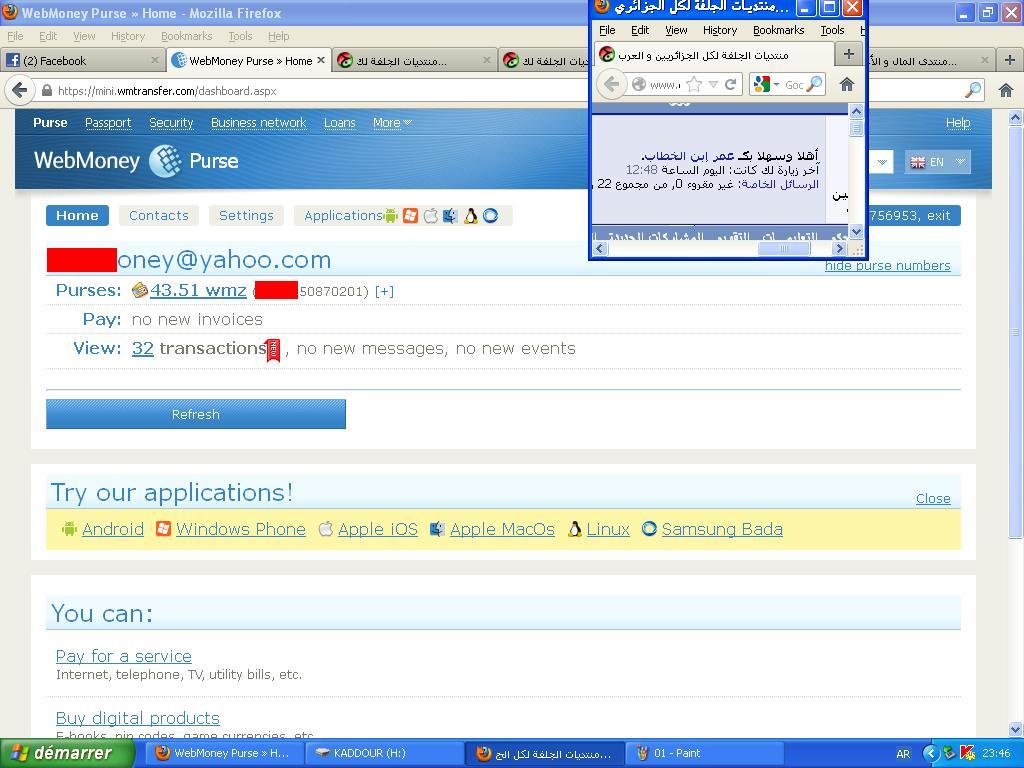1024x768 pixels.
Task: Open the Security link in top navigation
Action: point(171,123)
